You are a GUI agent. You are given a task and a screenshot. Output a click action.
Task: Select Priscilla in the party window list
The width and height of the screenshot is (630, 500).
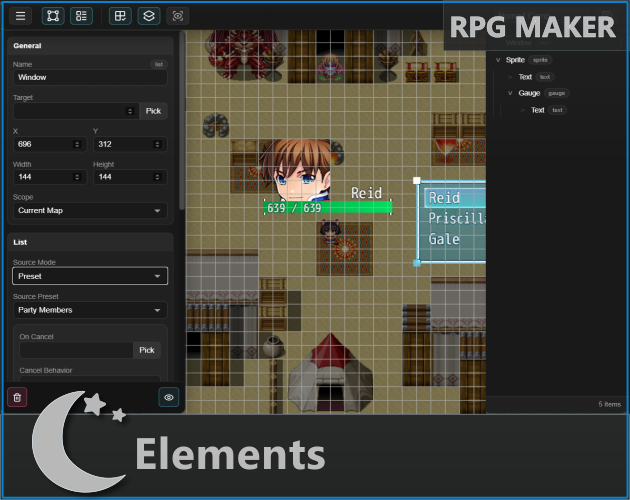click(x=456, y=218)
